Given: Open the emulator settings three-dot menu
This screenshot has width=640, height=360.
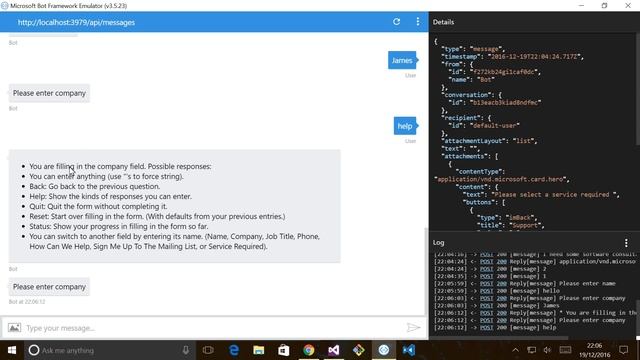Looking at the screenshot, I should [x=418, y=22].
